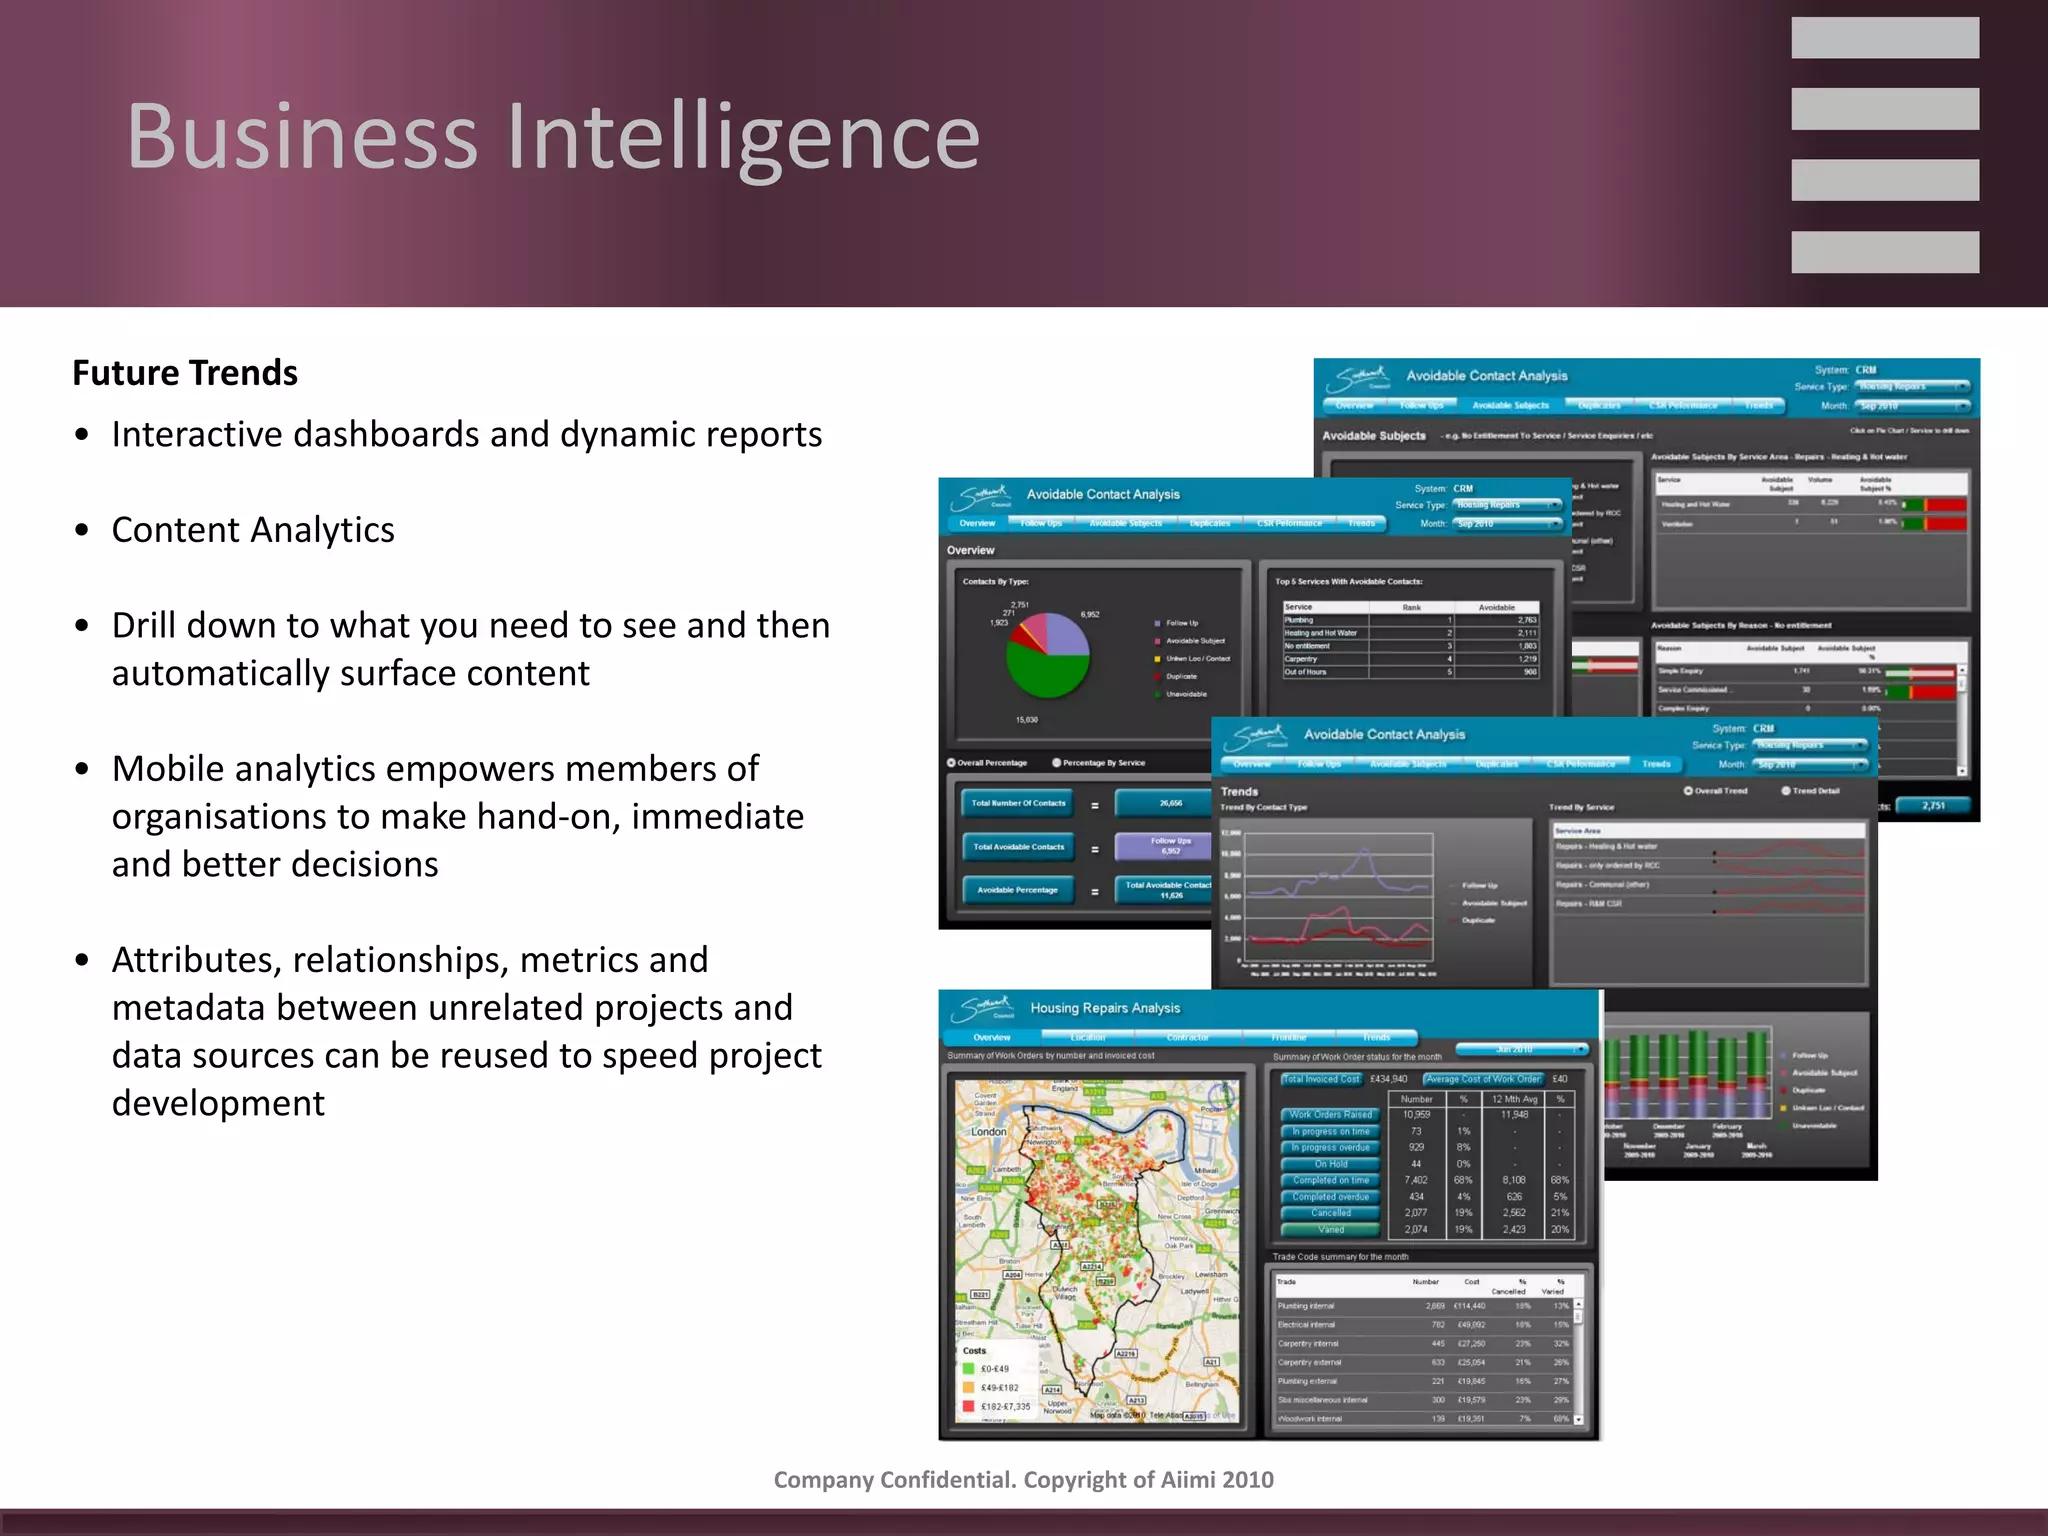The width and height of the screenshot is (2048, 1536).
Task: Open Month dropdown in Trends window
Action: (1811, 764)
